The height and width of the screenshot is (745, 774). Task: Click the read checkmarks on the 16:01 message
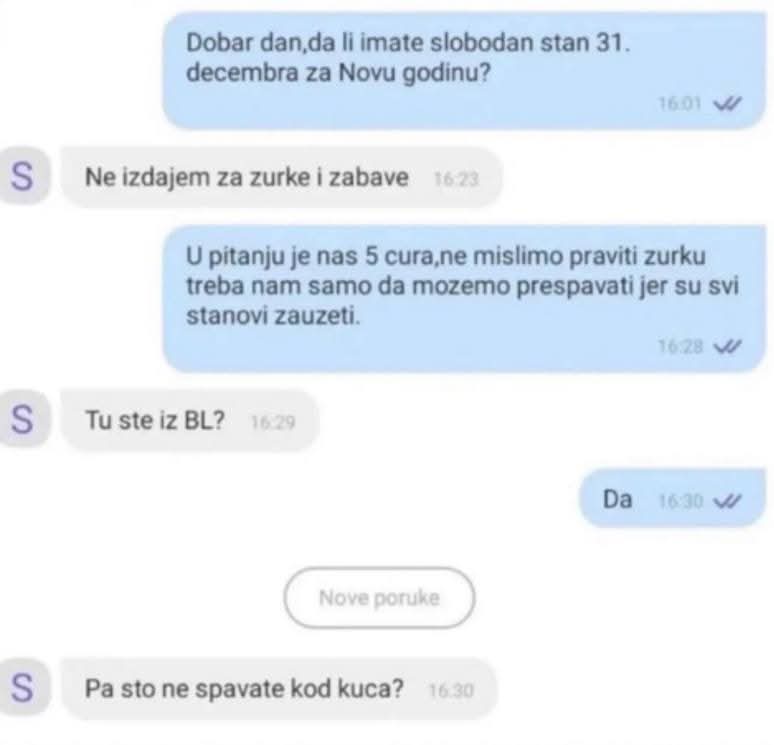point(727,104)
